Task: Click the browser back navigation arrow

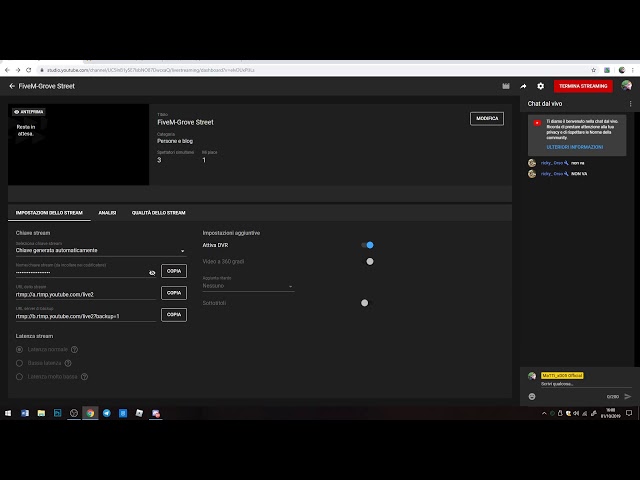Action: pyautogui.click(x=7, y=70)
